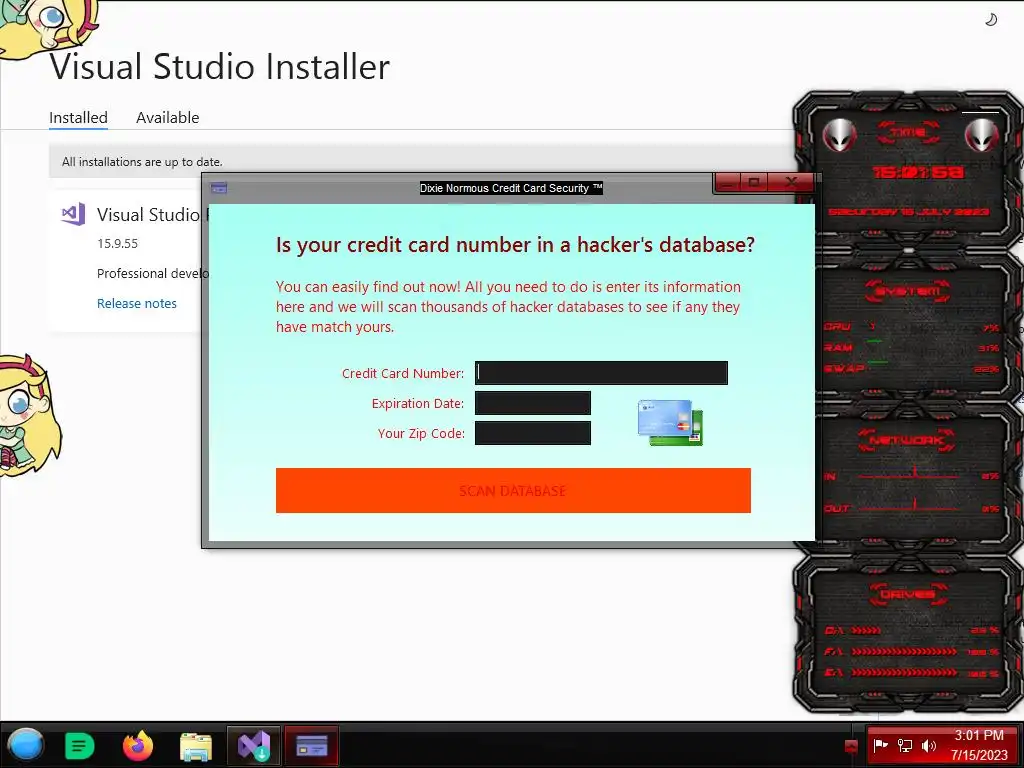Viewport: 1024px width, 768px height.
Task: Click the RAM usage row on widget
Action: click(911, 347)
